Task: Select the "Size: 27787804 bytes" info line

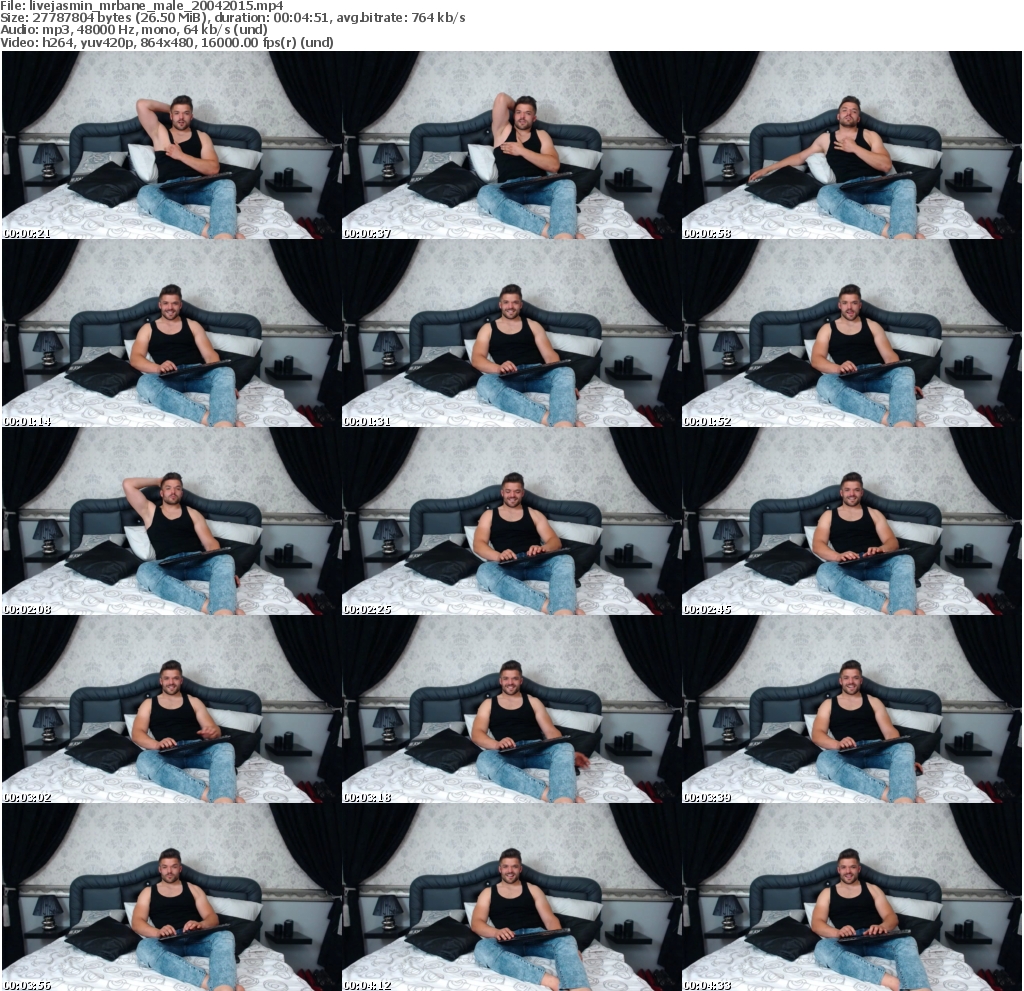Action: point(232,18)
